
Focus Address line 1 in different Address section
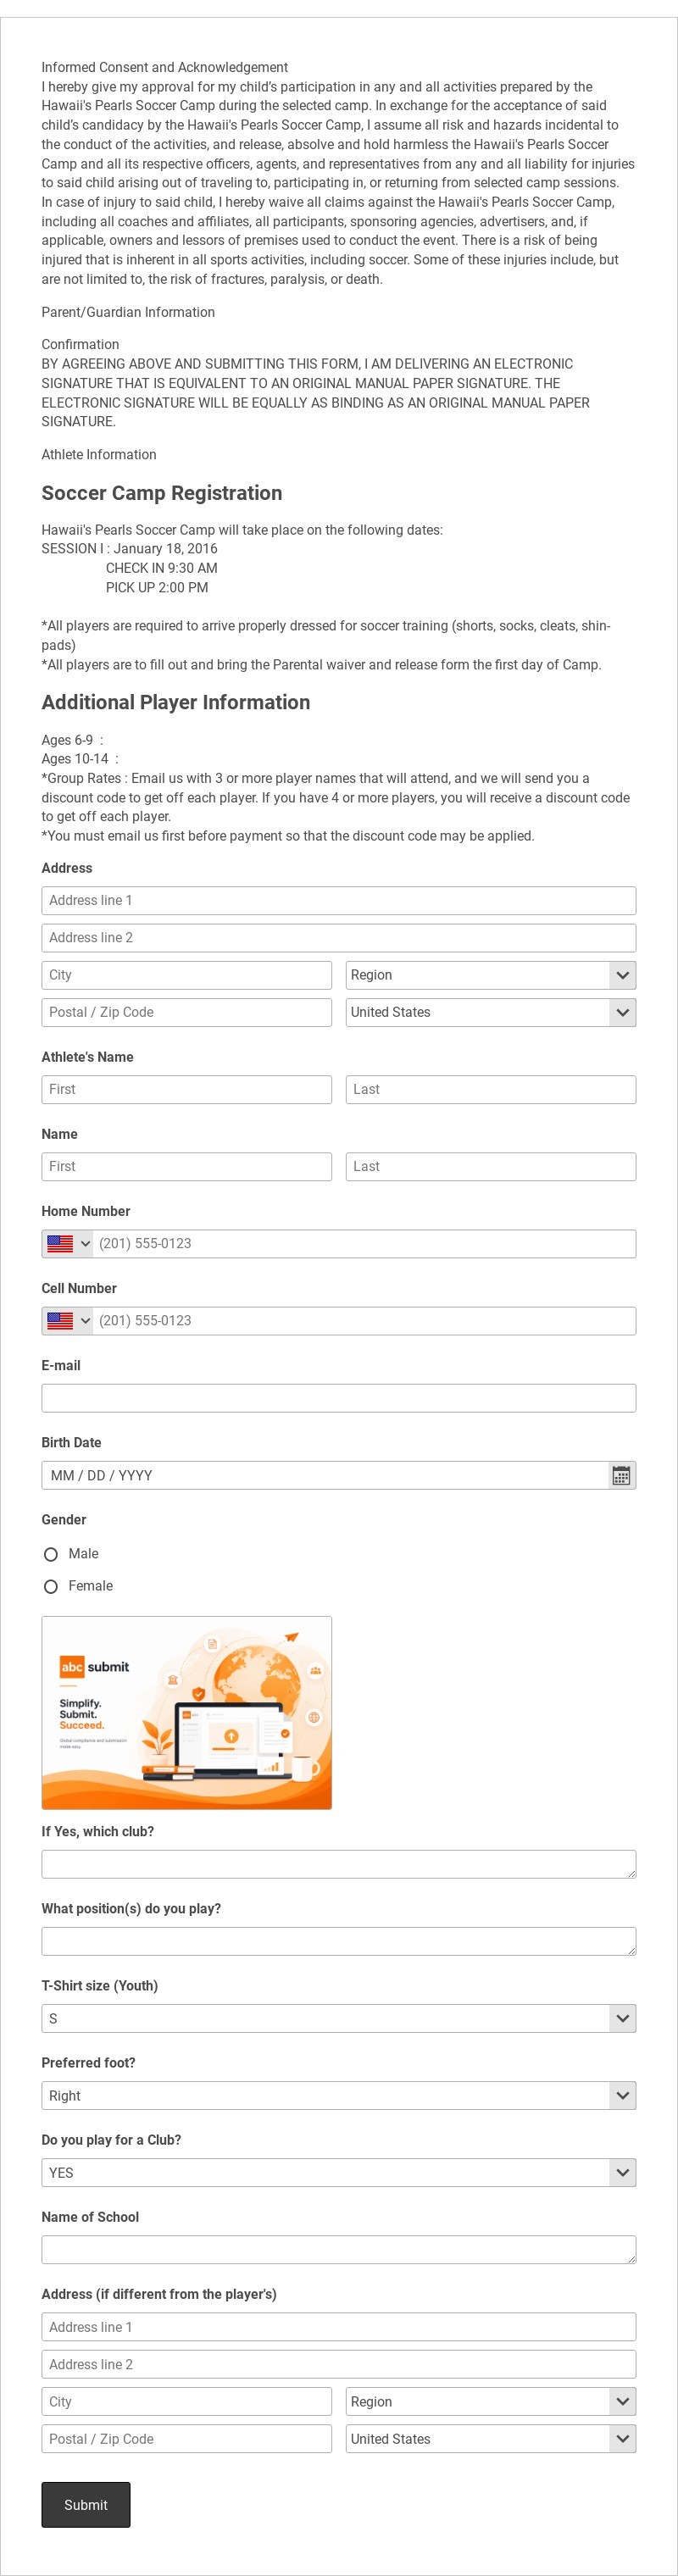339,2326
